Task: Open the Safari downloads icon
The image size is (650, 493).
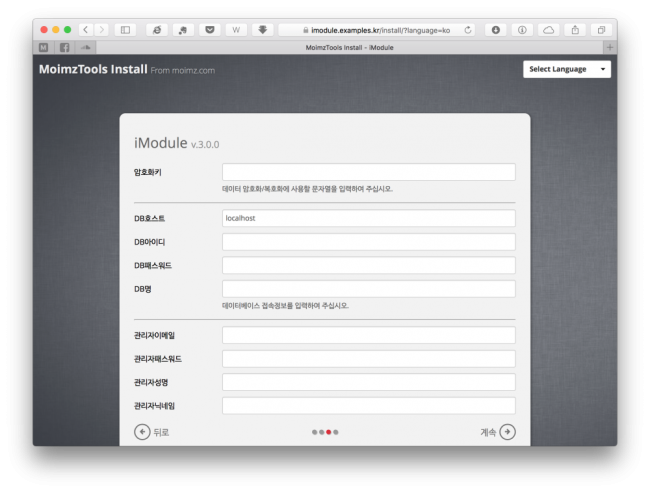Action: 496,30
